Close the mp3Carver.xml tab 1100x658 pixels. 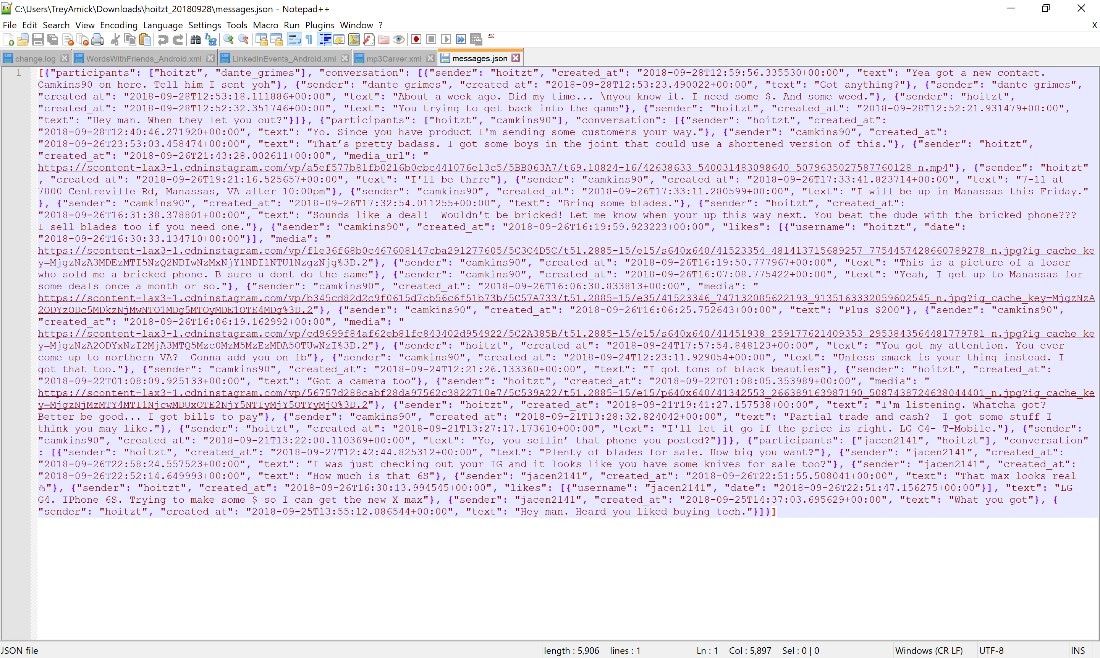click(x=431, y=58)
